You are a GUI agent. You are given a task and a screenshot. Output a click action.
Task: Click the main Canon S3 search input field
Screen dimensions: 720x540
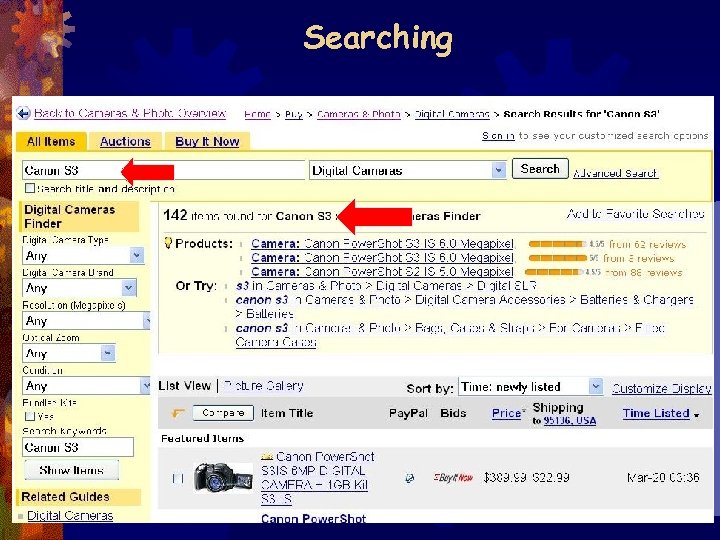pyautogui.click(x=163, y=170)
